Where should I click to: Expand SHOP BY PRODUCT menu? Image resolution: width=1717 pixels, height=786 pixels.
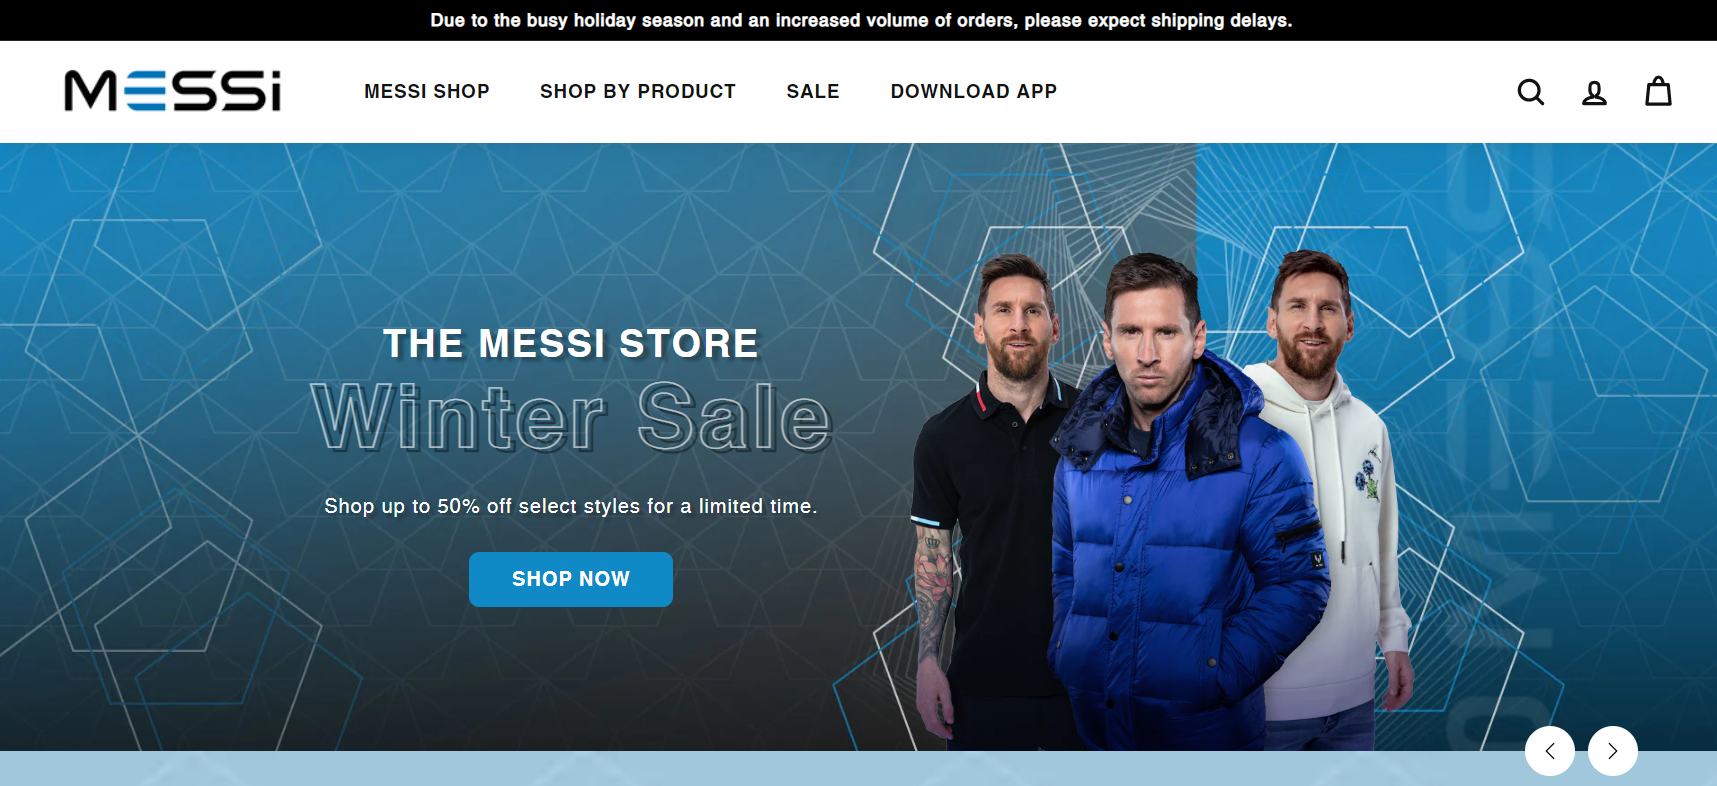pyautogui.click(x=638, y=91)
